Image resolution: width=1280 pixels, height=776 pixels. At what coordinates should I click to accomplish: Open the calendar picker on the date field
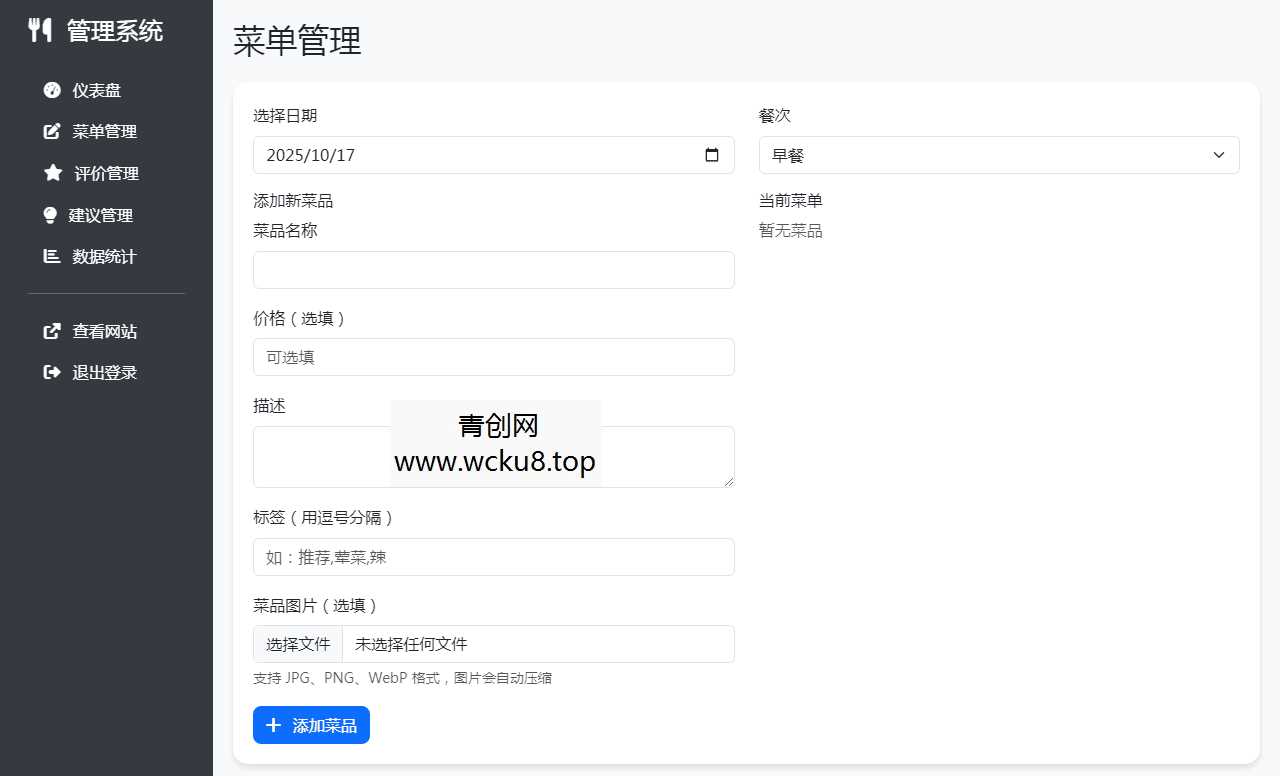coord(711,155)
